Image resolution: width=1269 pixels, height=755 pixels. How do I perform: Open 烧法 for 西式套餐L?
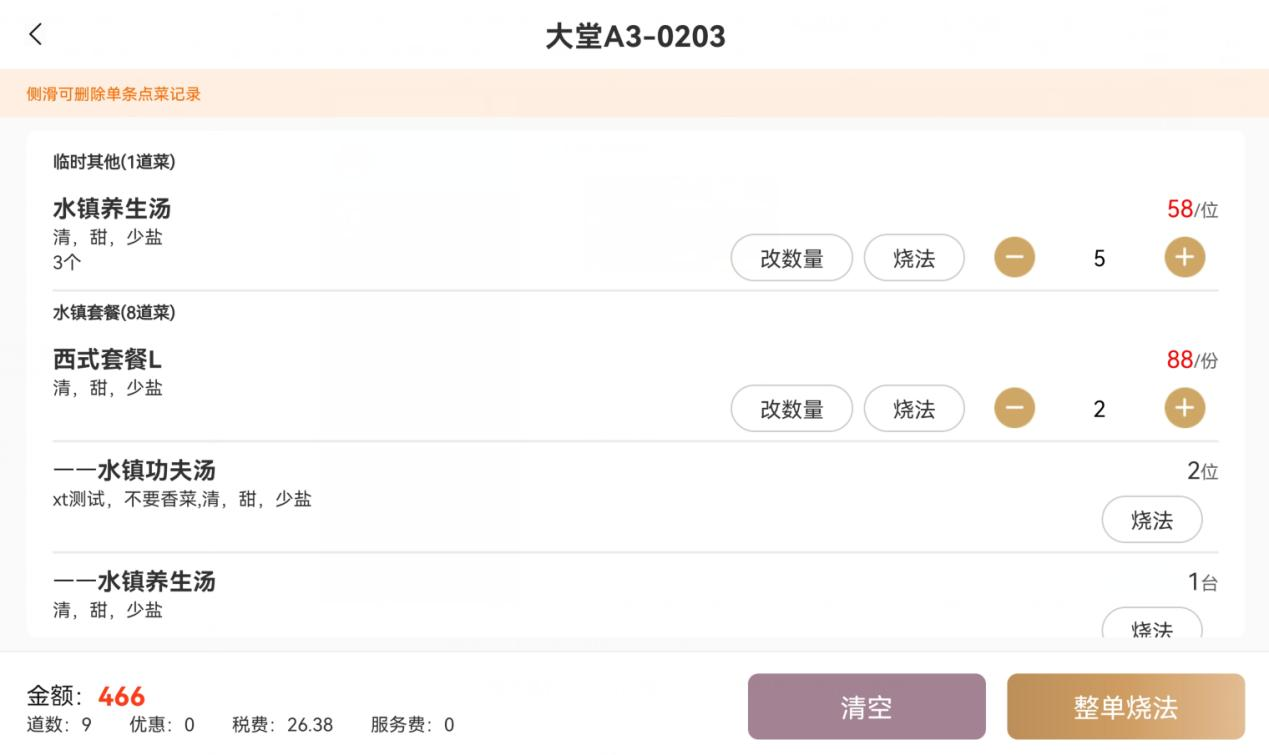pos(914,408)
